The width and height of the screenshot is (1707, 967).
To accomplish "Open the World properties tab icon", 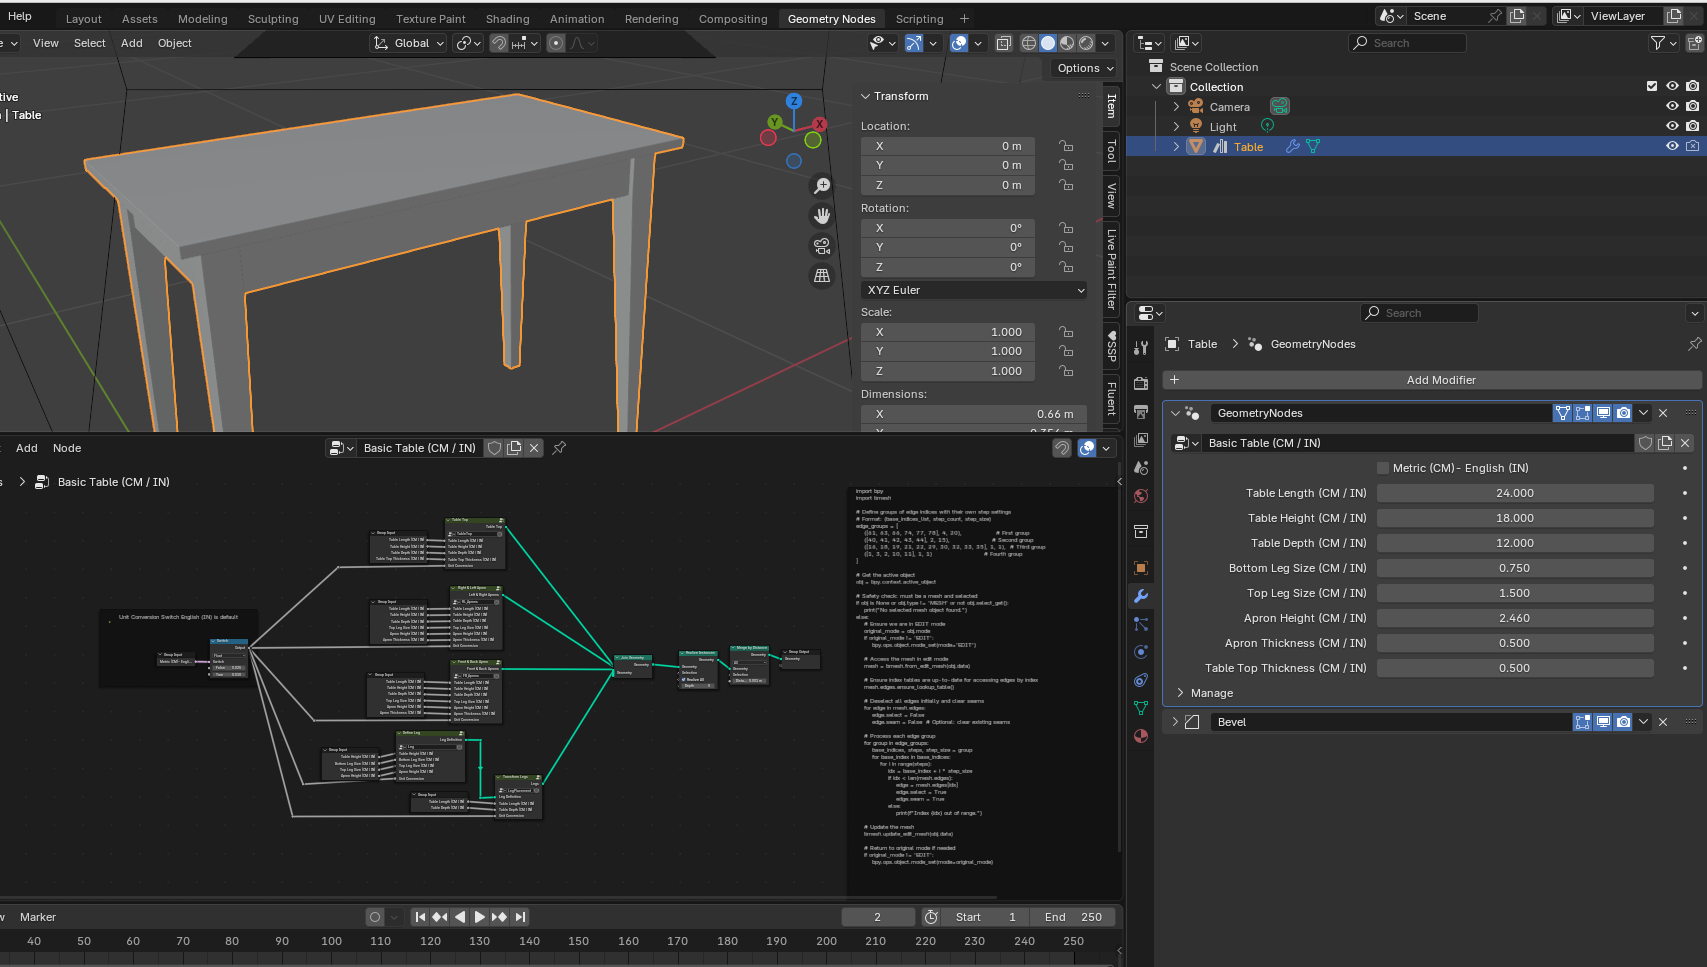I will [1141, 496].
